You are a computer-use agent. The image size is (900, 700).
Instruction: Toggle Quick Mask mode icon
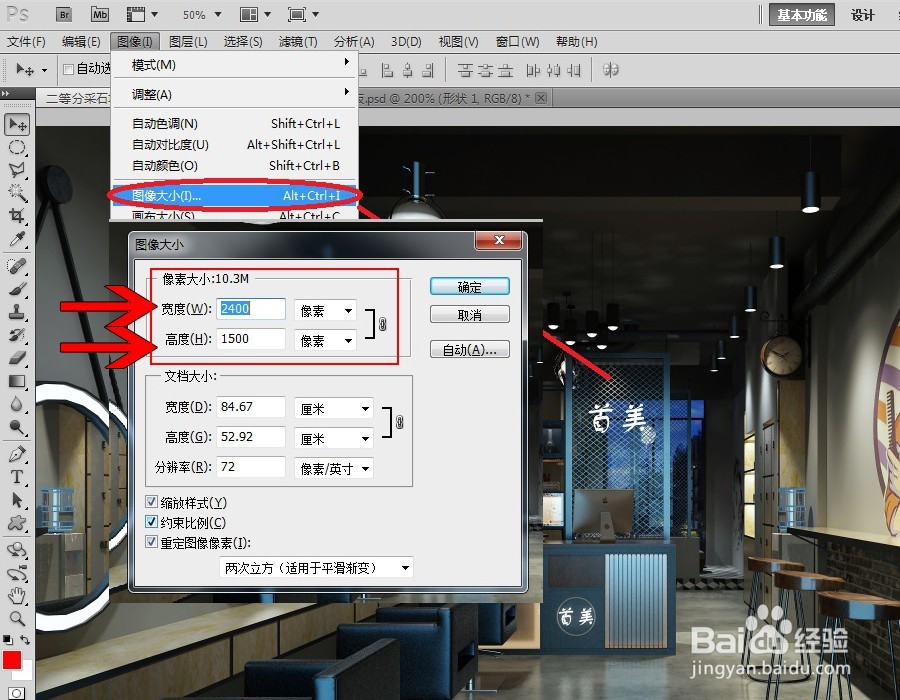point(17,693)
